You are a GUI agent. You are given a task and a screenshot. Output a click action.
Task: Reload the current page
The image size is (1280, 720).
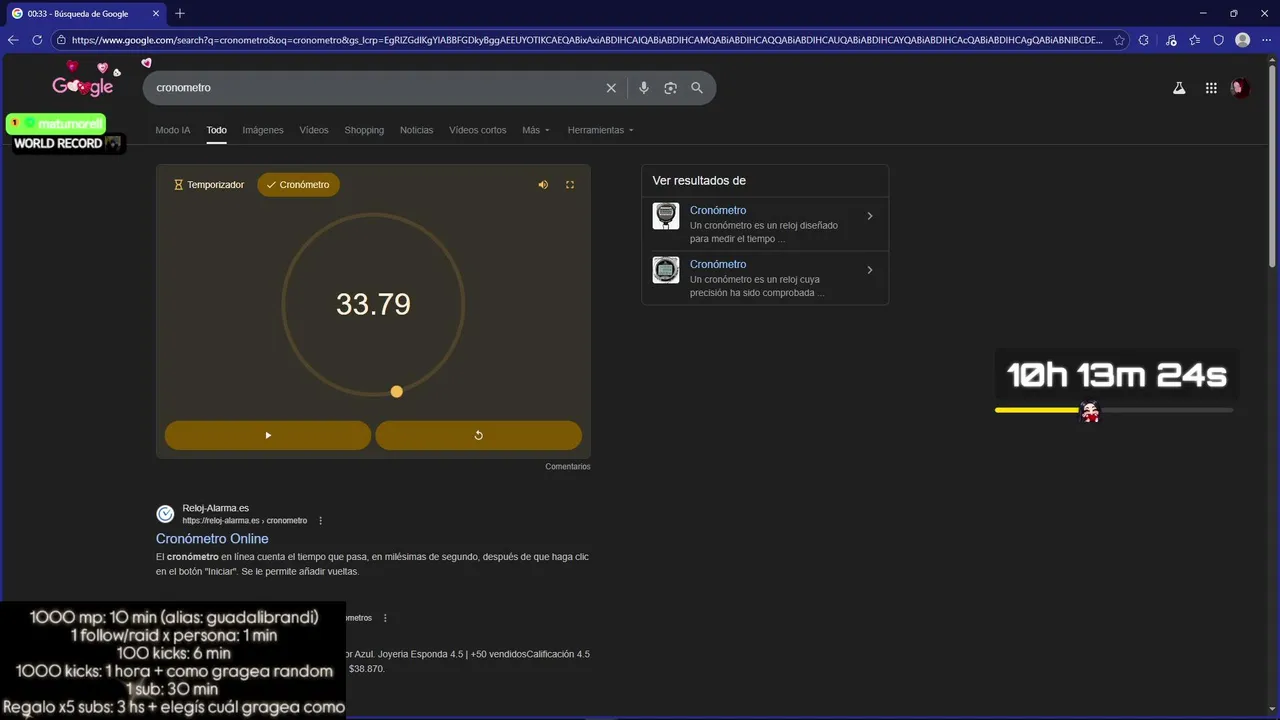click(x=37, y=40)
